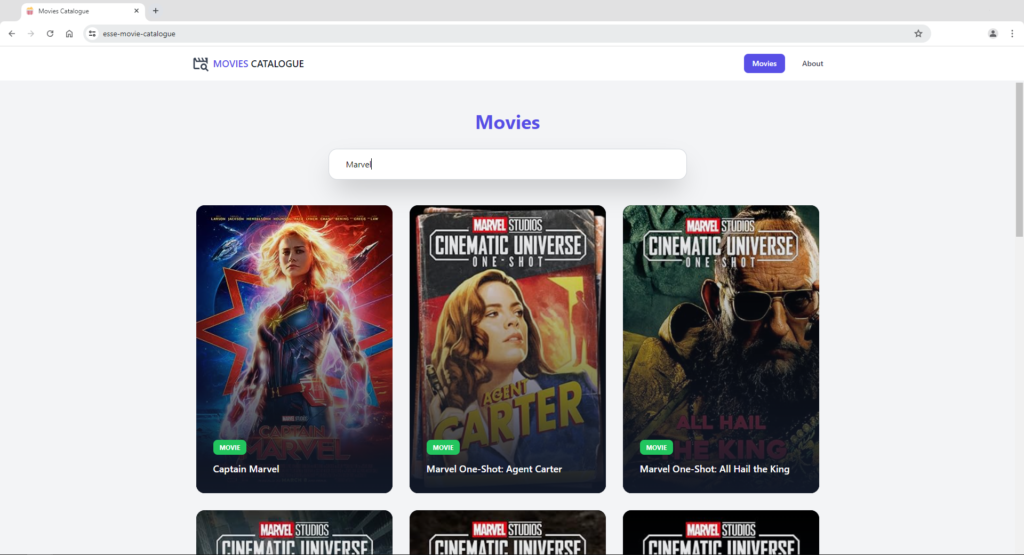The width and height of the screenshot is (1024, 555).
Task: Reload the page with refresh icon
Action: (x=50, y=33)
